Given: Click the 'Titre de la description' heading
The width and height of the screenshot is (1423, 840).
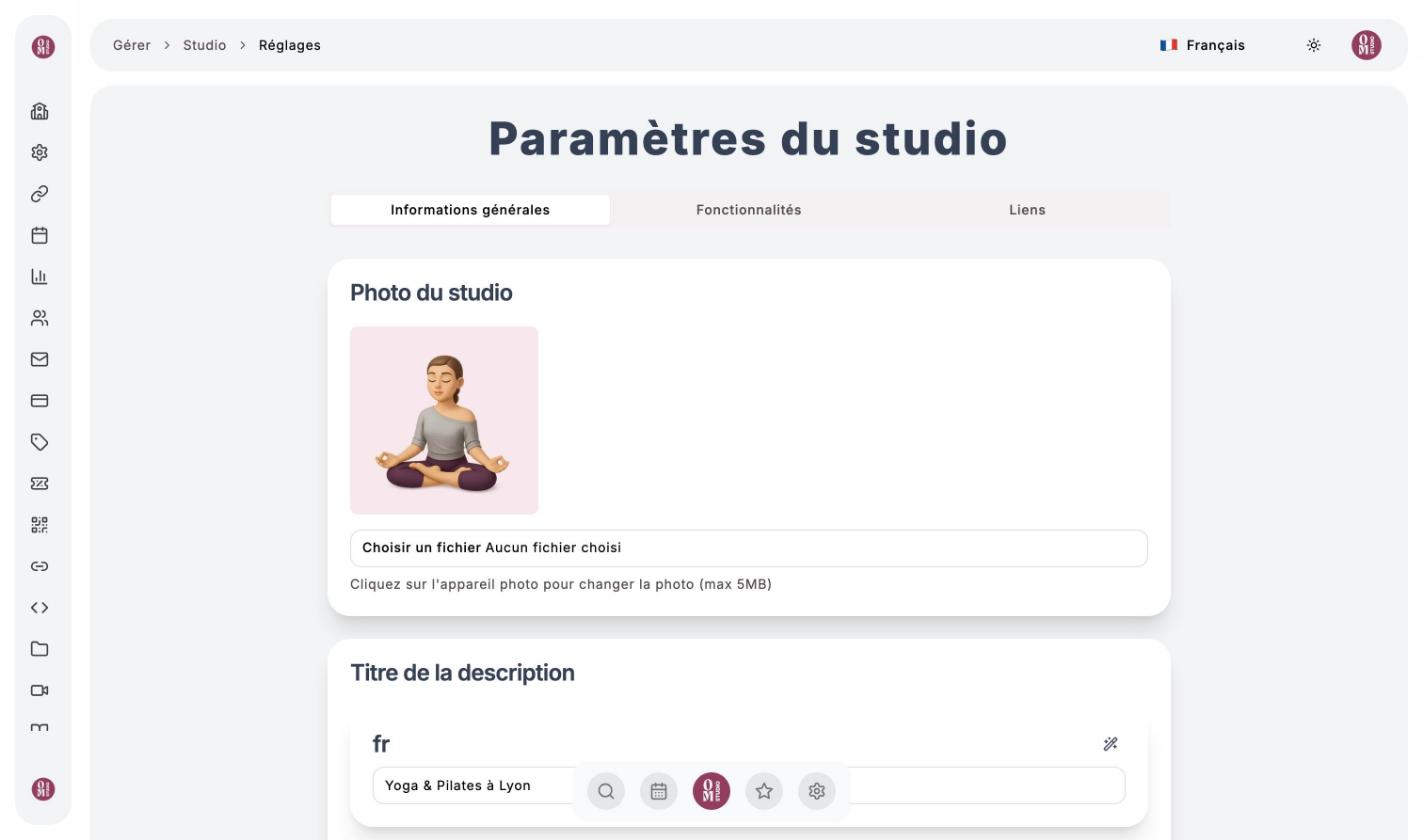Looking at the screenshot, I should click(462, 673).
